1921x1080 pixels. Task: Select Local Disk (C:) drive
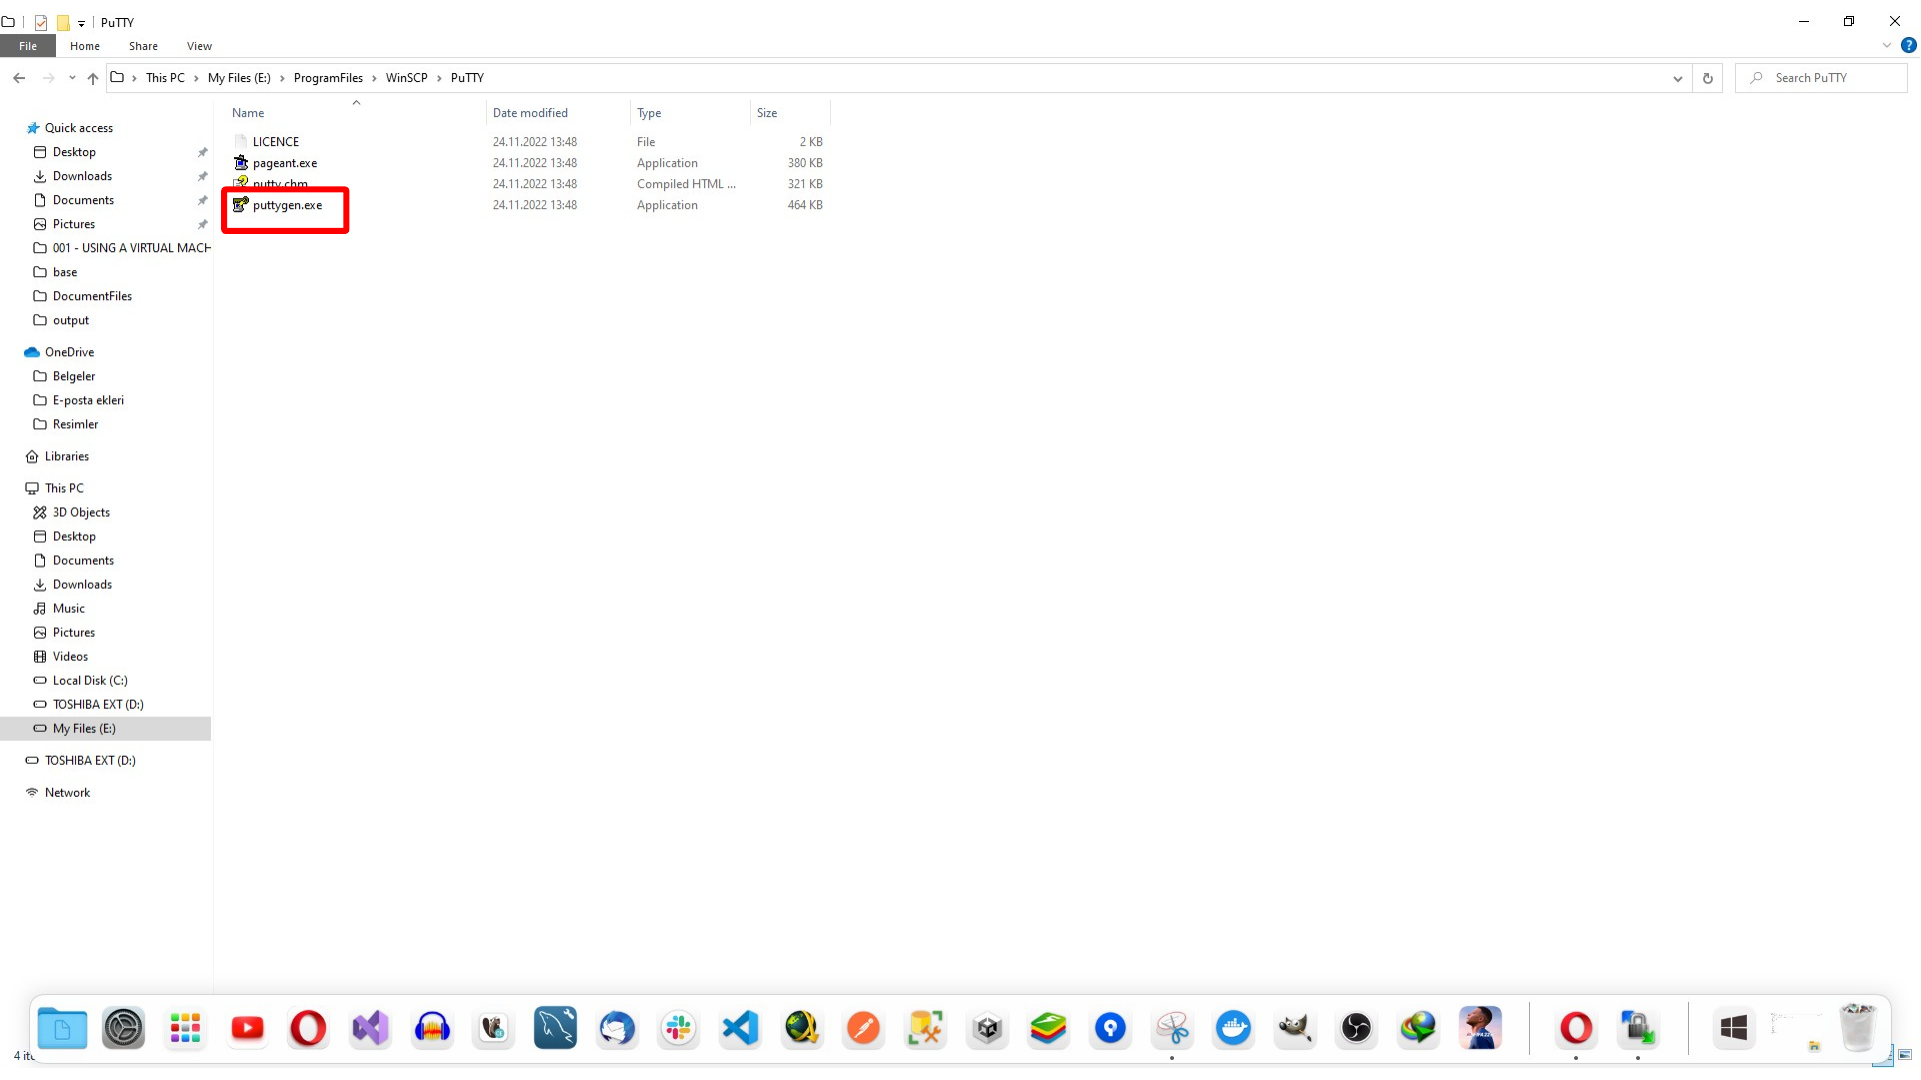click(x=90, y=680)
